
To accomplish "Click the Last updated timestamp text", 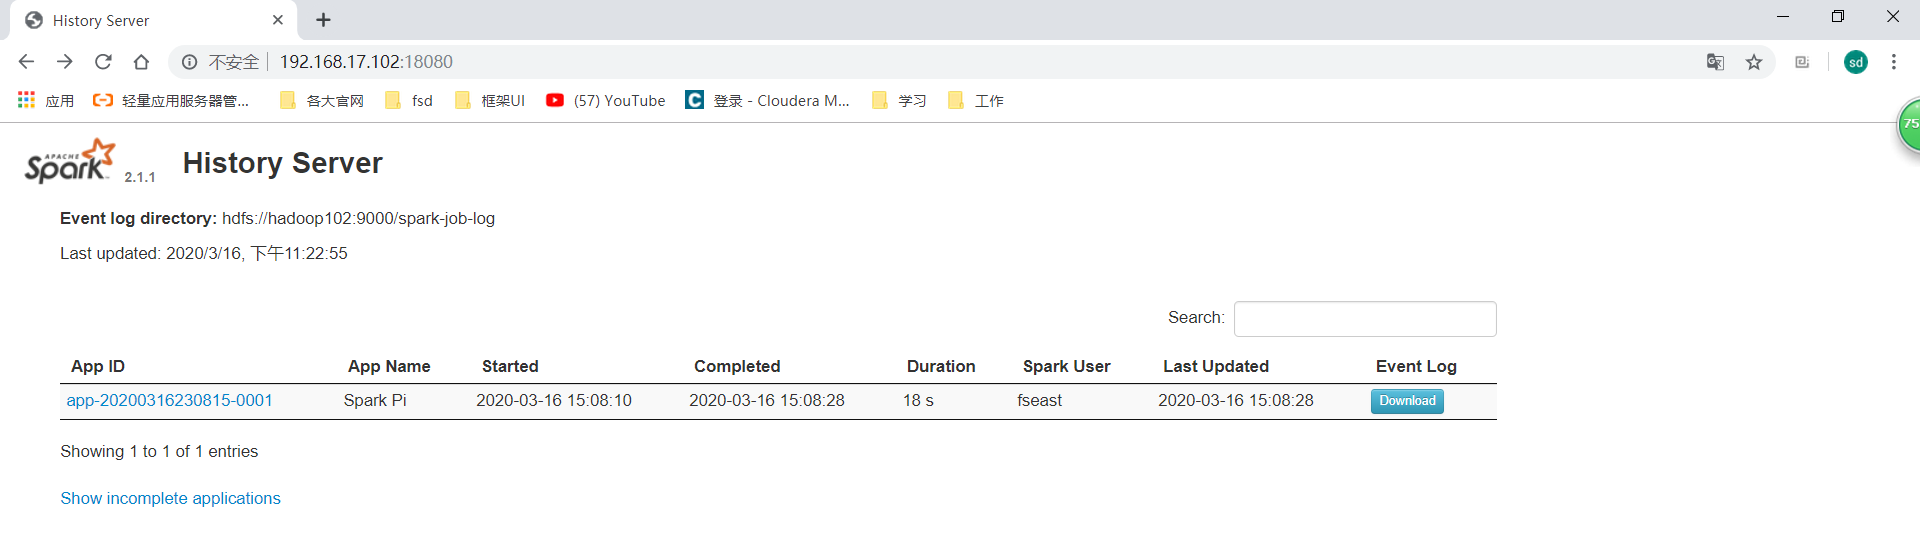I will [204, 253].
